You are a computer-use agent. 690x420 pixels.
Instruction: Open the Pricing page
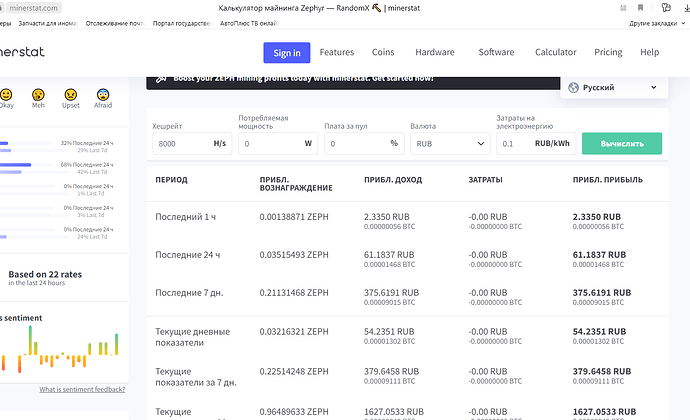[x=608, y=52]
